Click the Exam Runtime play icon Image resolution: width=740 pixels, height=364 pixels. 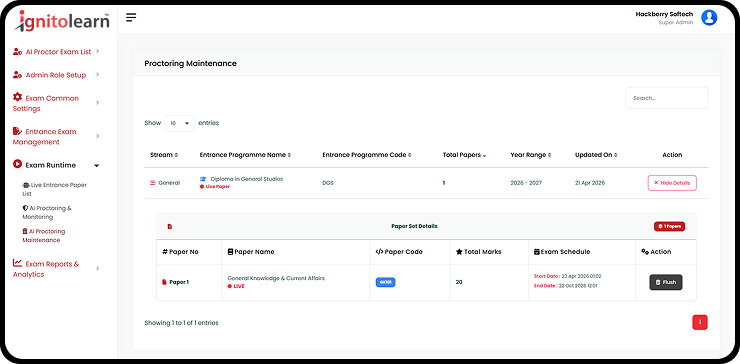pos(17,164)
